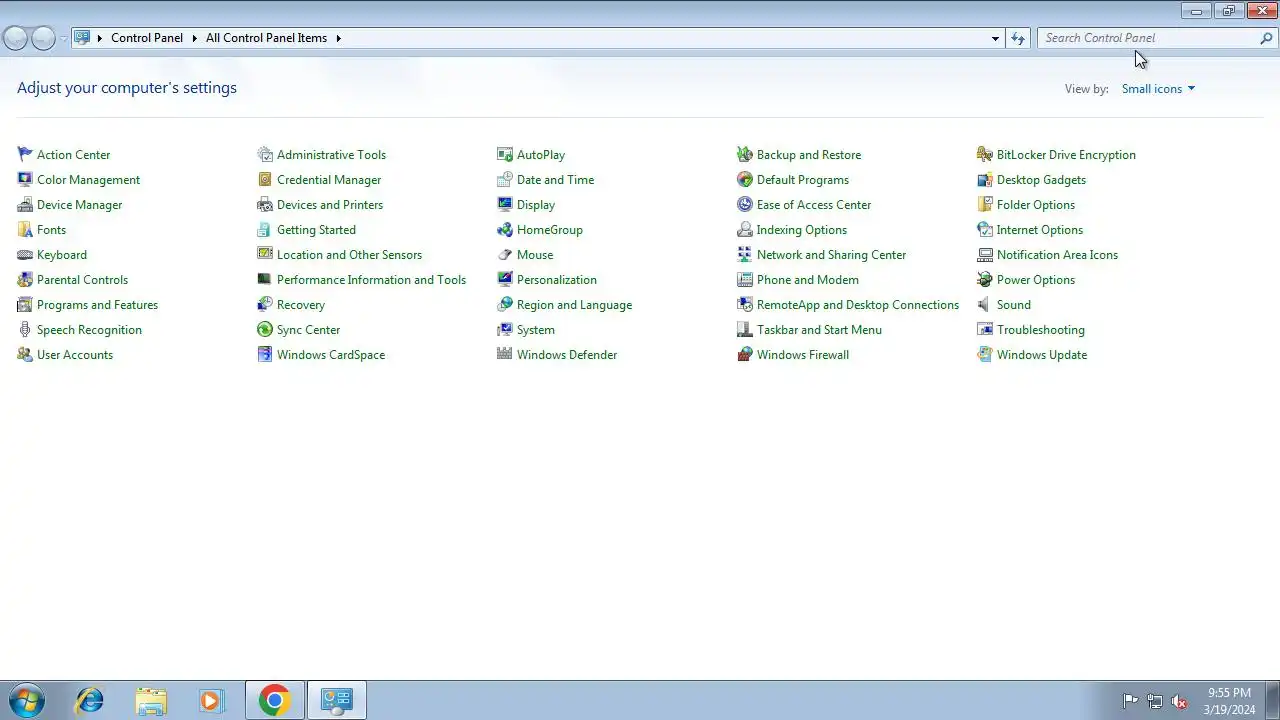Open Desktop Gadgets
The height and width of the screenshot is (720, 1280).
pyautogui.click(x=1041, y=179)
